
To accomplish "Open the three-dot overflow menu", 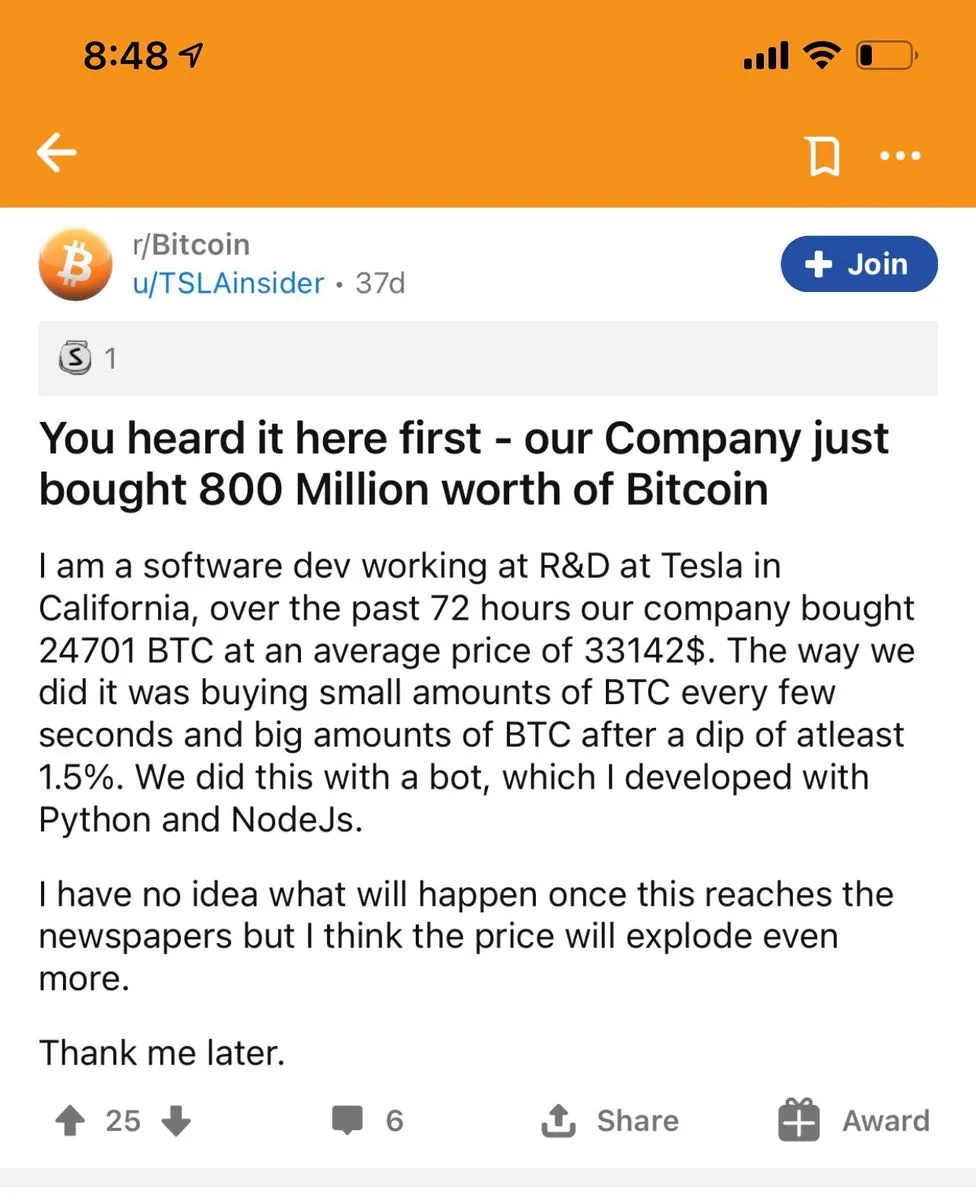I will click(x=899, y=156).
